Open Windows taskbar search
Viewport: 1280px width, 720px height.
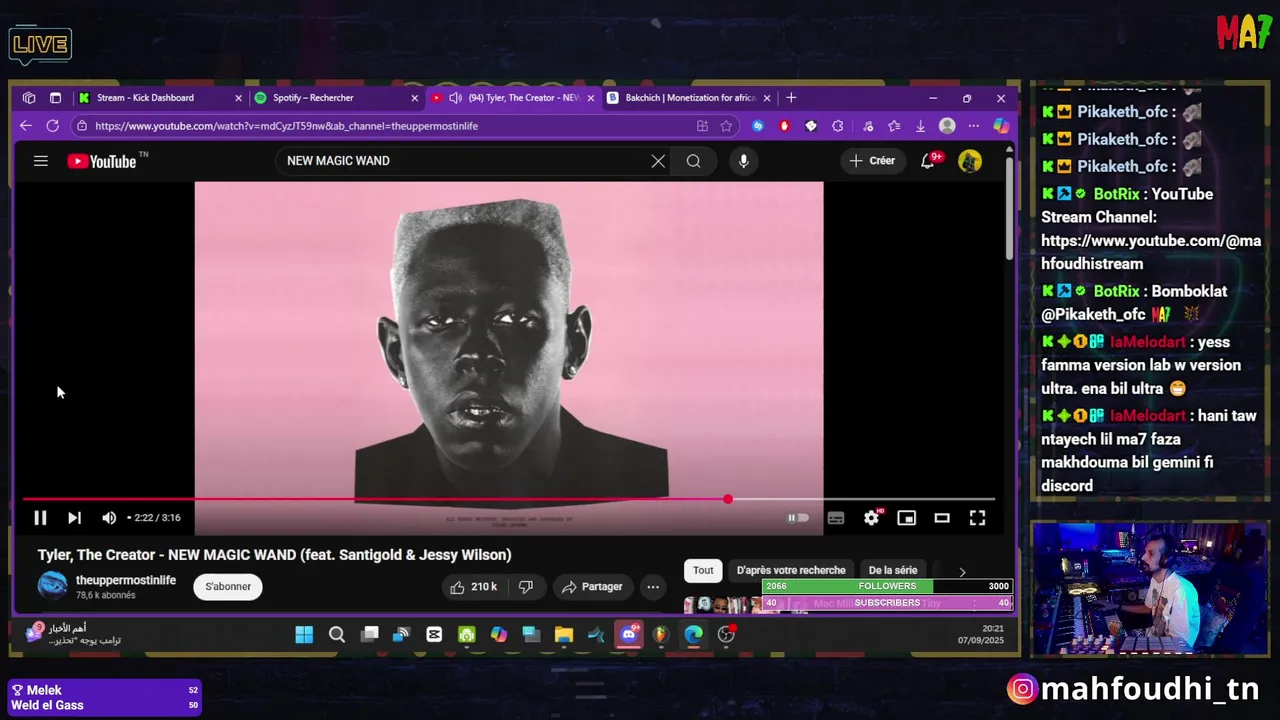[x=337, y=634]
